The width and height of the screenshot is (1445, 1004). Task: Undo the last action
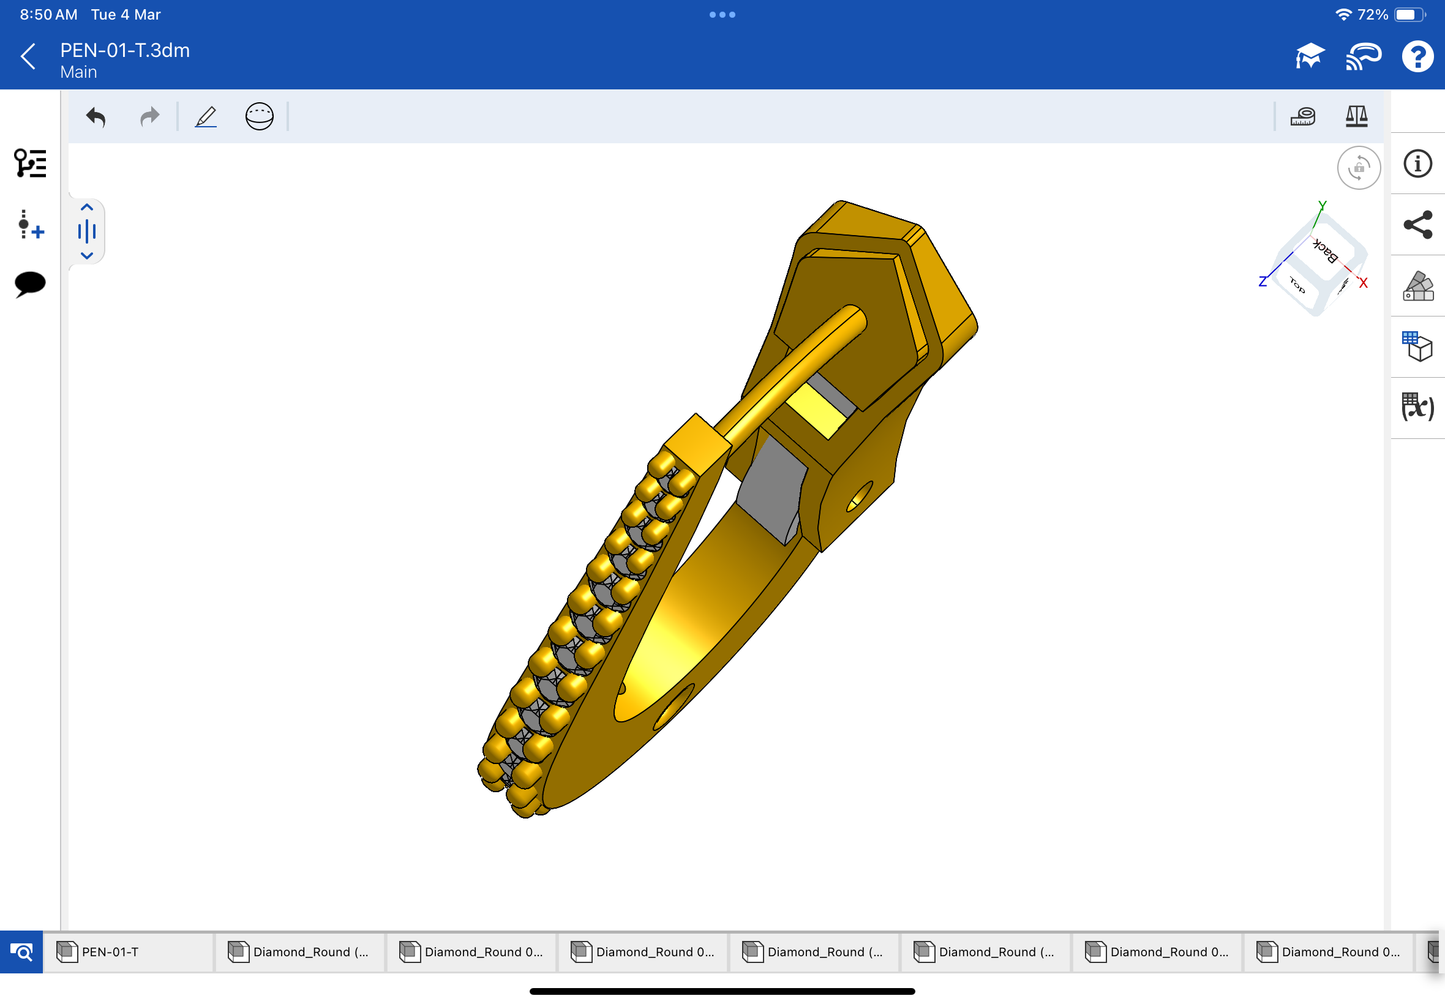click(96, 117)
